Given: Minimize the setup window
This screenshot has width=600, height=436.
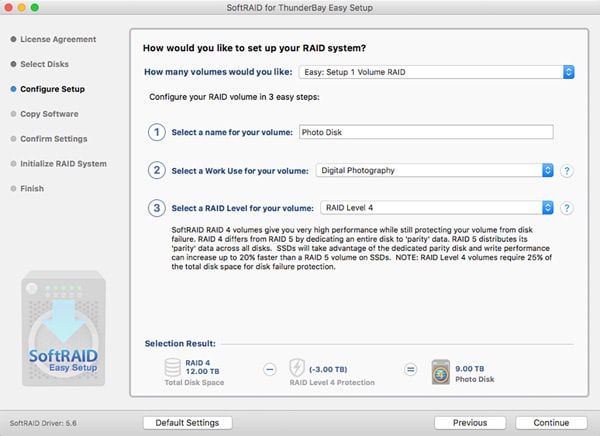Looking at the screenshot, I should [27, 7].
